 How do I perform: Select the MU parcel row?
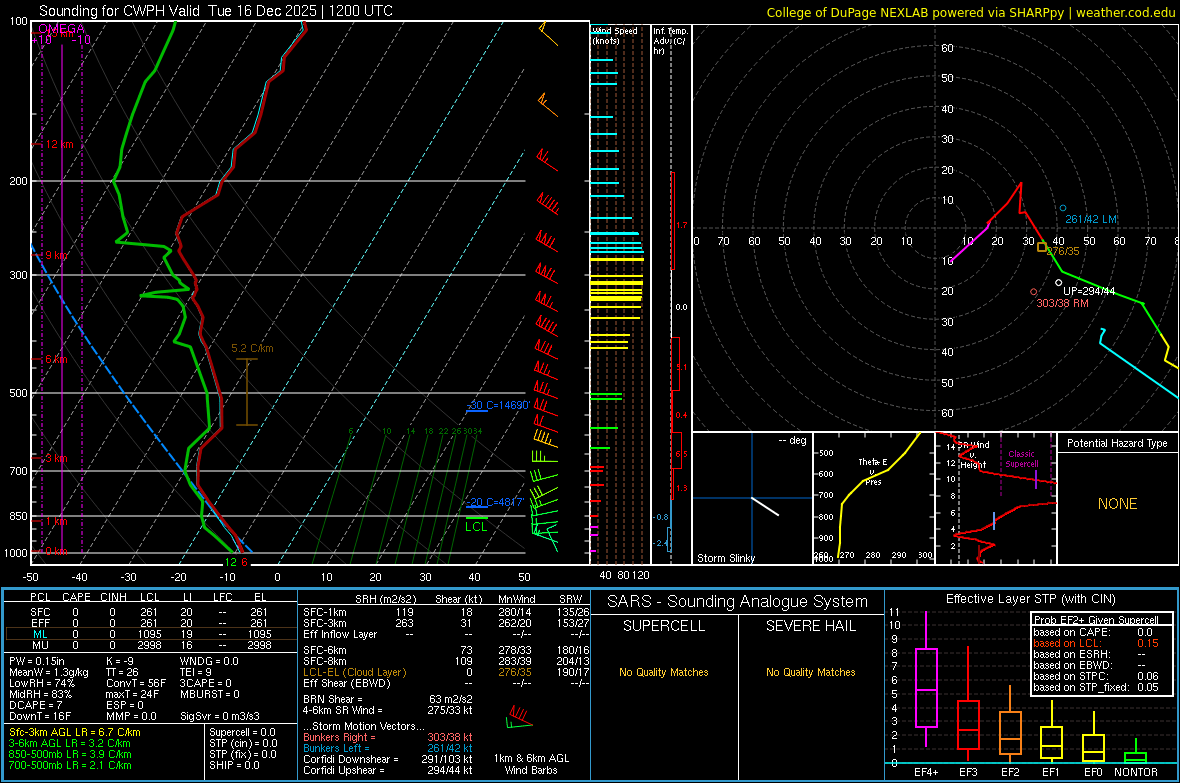coord(149,644)
